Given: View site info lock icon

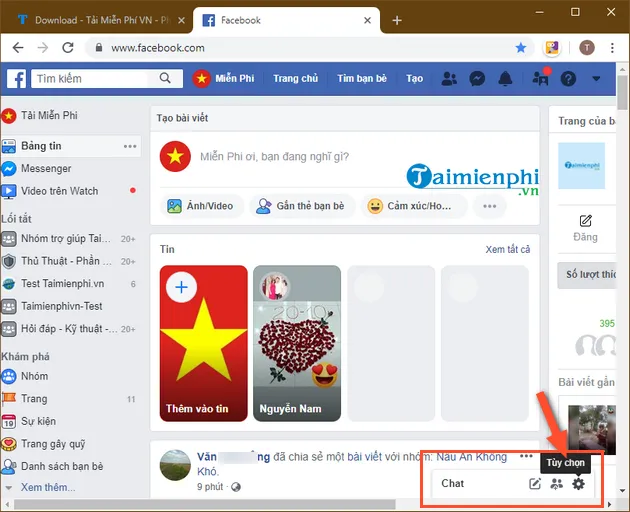Looking at the screenshot, I should tap(99, 48).
